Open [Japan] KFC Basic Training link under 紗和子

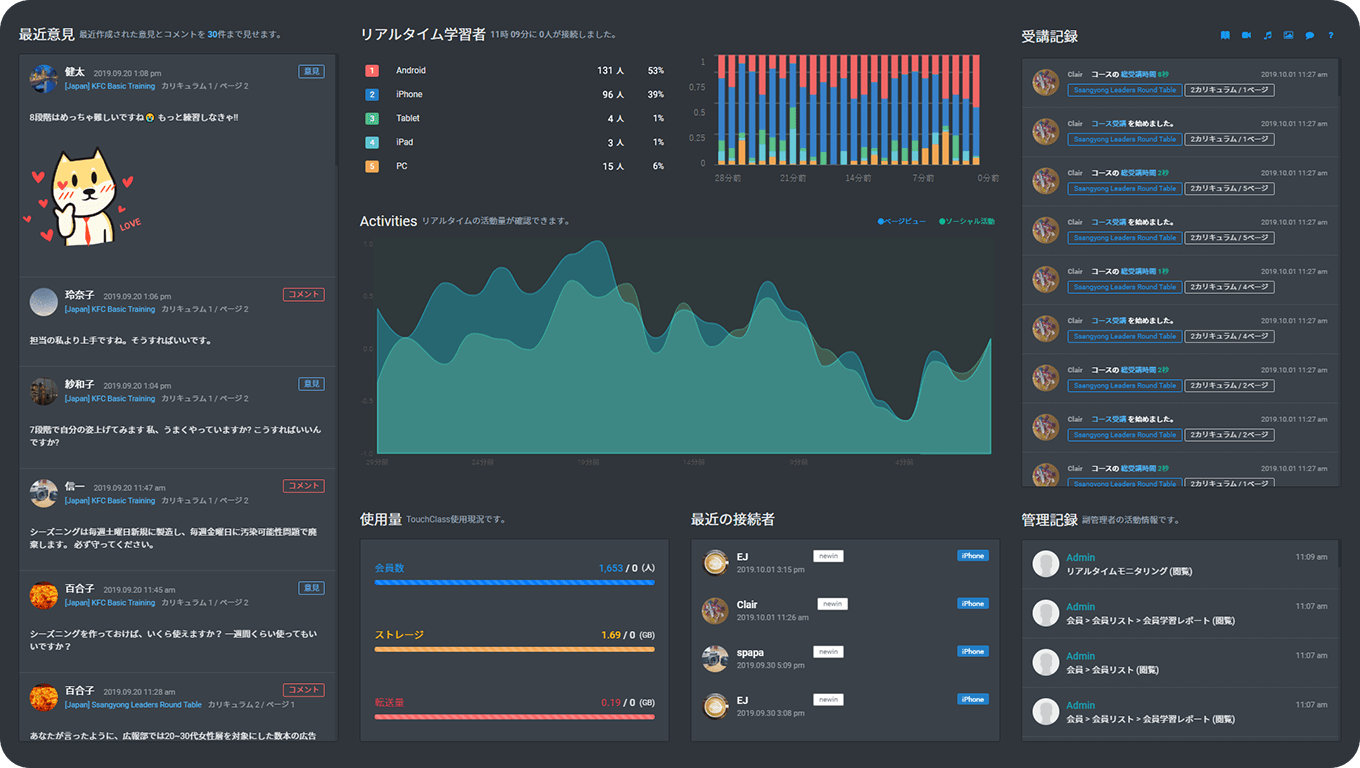110,399
